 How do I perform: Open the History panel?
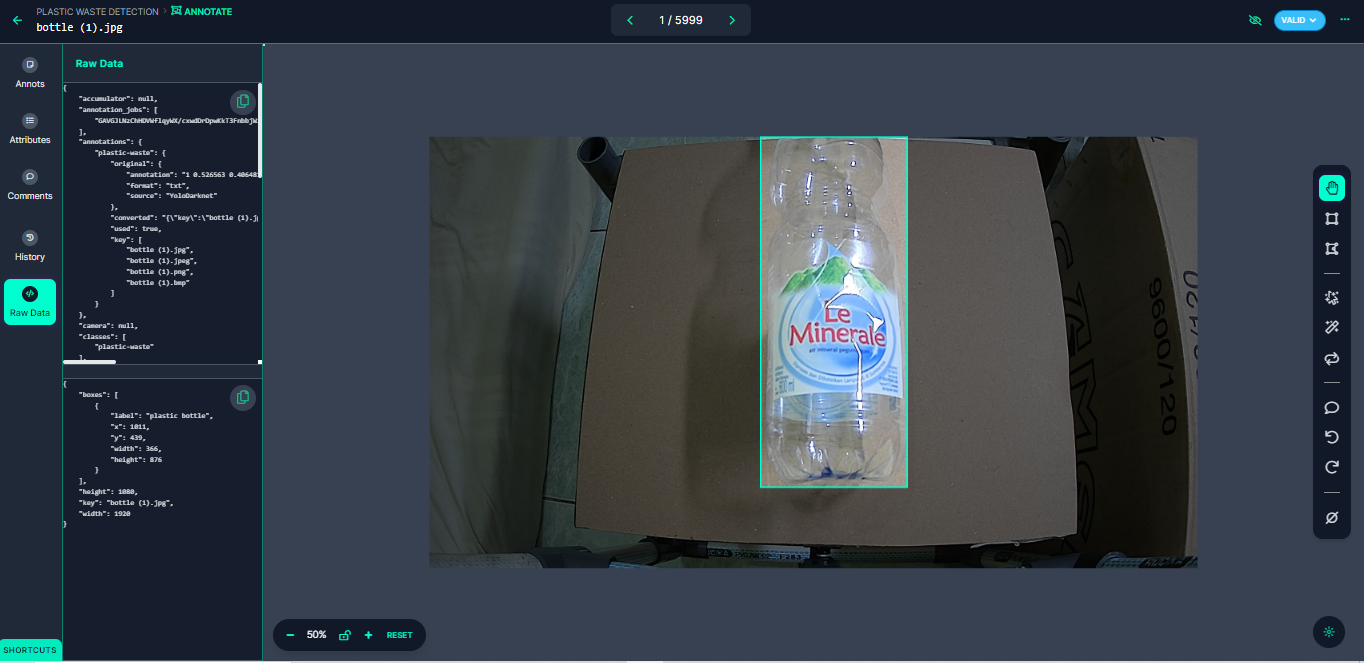pyautogui.click(x=29, y=245)
